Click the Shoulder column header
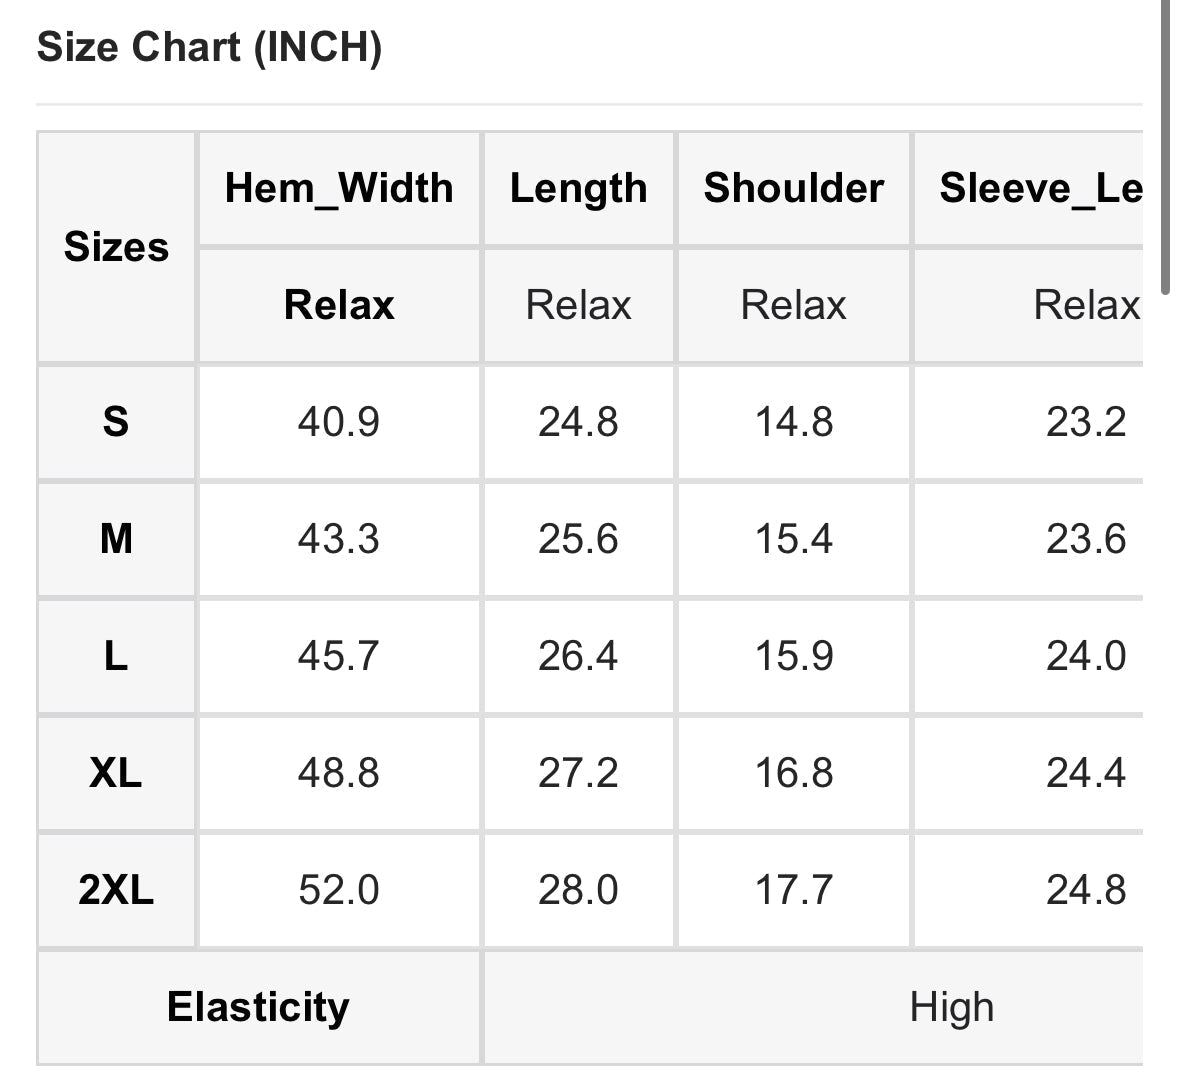1179x1078 pixels. (793, 188)
